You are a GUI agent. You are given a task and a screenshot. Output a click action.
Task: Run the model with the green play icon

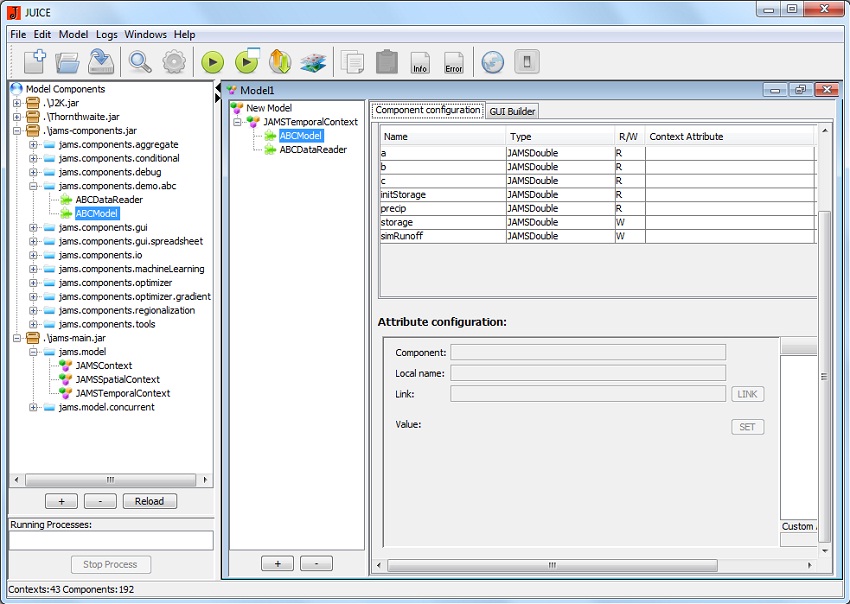pyautogui.click(x=212, y=62)
